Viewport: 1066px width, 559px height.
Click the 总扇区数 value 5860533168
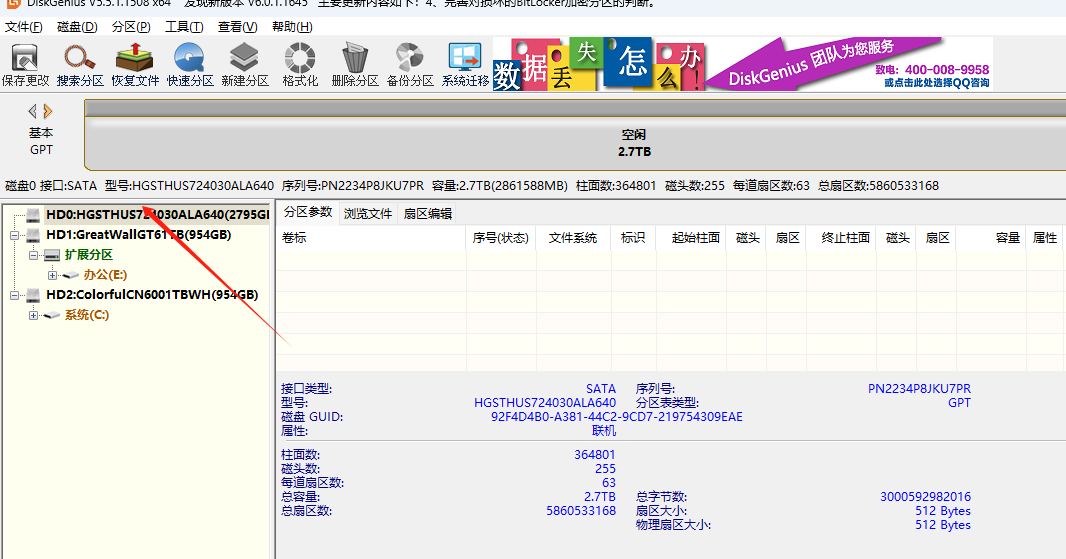tap(581, 511)
